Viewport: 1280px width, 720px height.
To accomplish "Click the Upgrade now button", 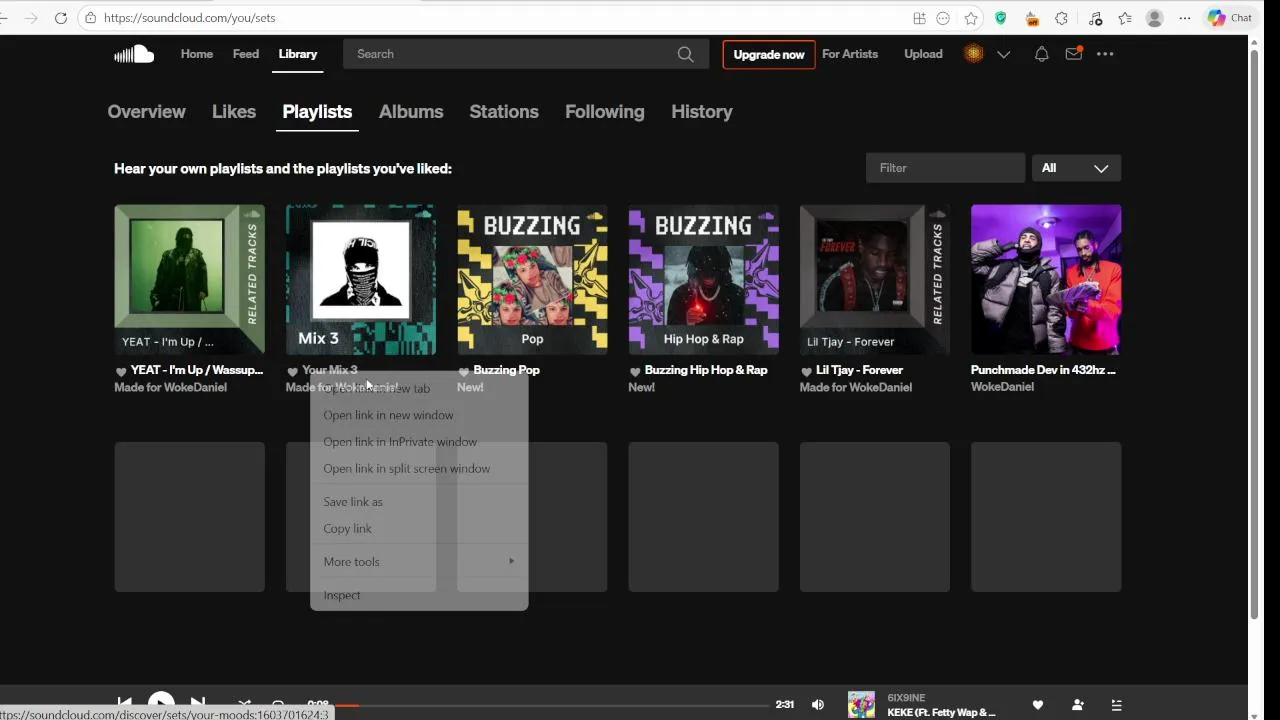I will (769, 54).
